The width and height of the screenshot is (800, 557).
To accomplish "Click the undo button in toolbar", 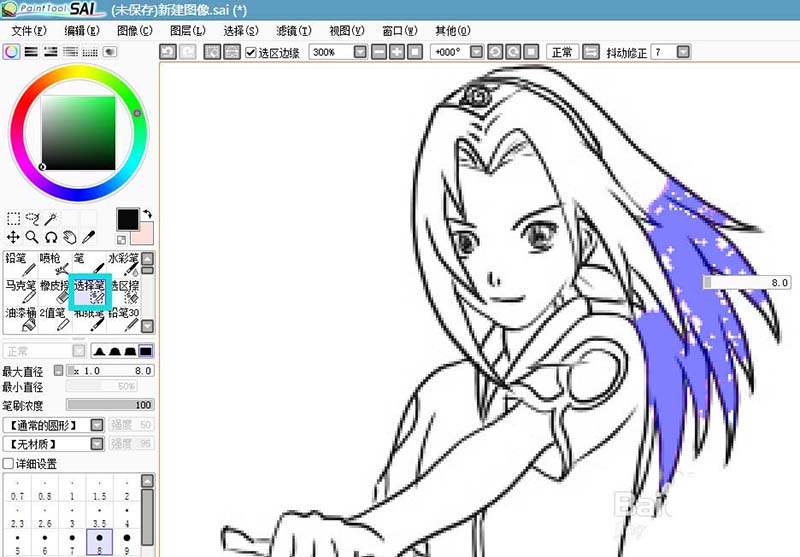I will coord(168,52).
